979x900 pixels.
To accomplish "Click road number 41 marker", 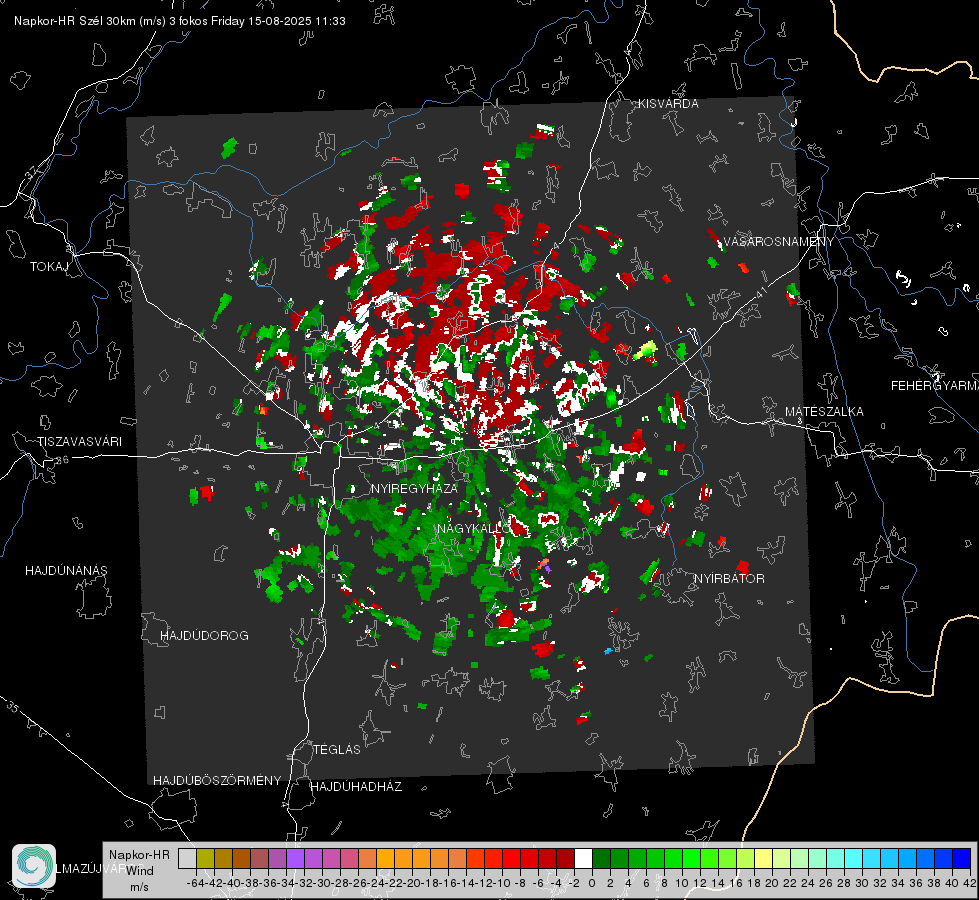I will point(761,291).
